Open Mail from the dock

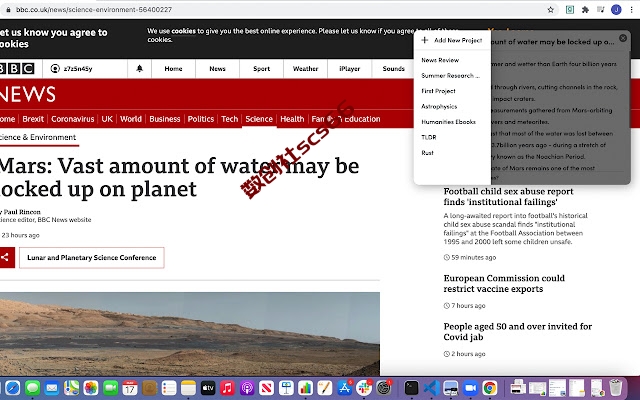tap(52, 388)
